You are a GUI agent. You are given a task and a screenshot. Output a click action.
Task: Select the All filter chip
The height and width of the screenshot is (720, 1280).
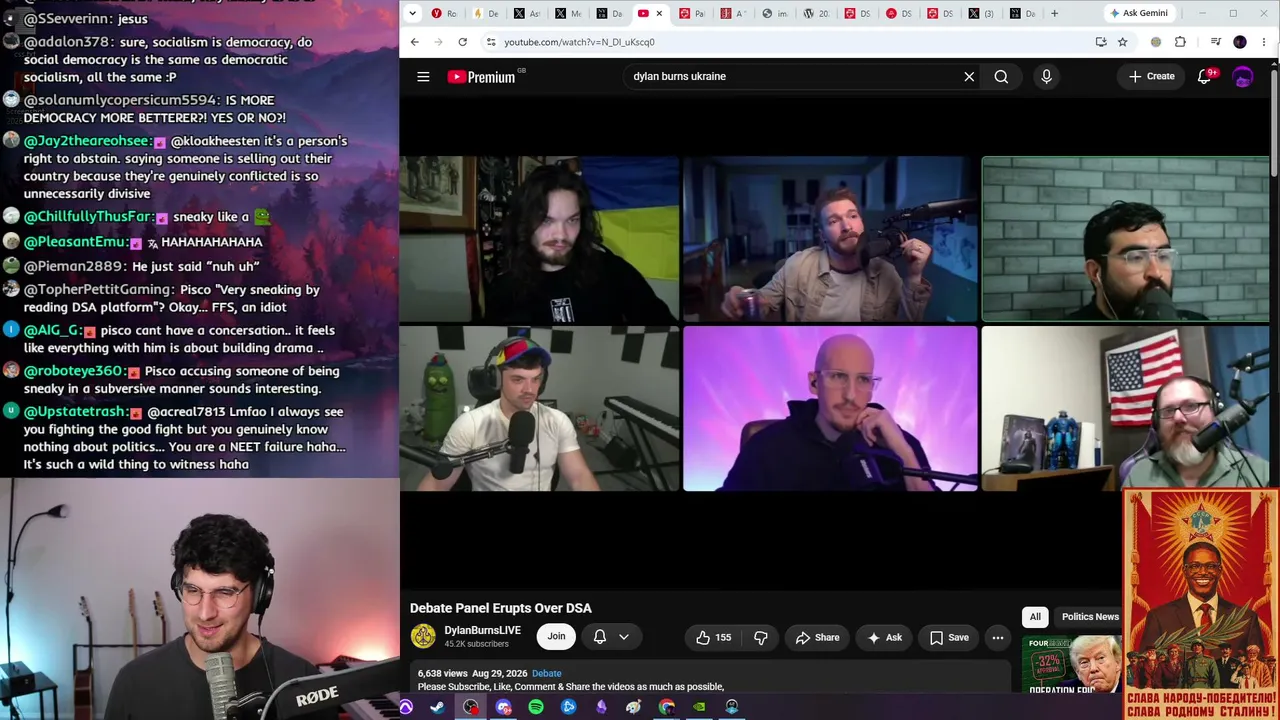click(1035, 617)
